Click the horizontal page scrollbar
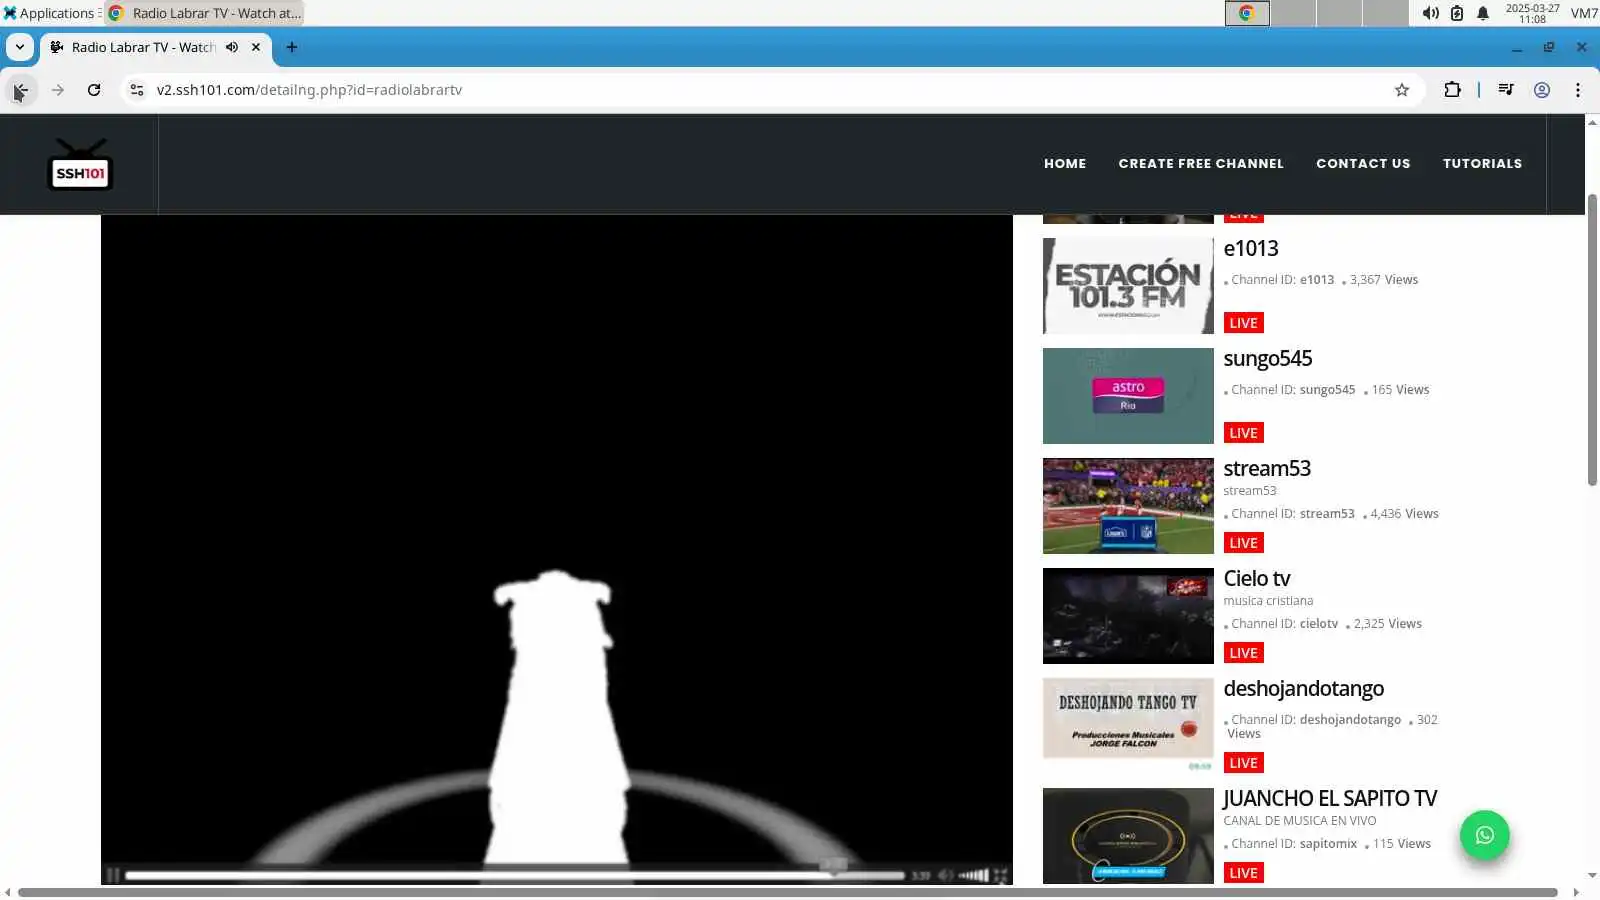Viewport: 1600px width, 900px height. coord(788,892)
